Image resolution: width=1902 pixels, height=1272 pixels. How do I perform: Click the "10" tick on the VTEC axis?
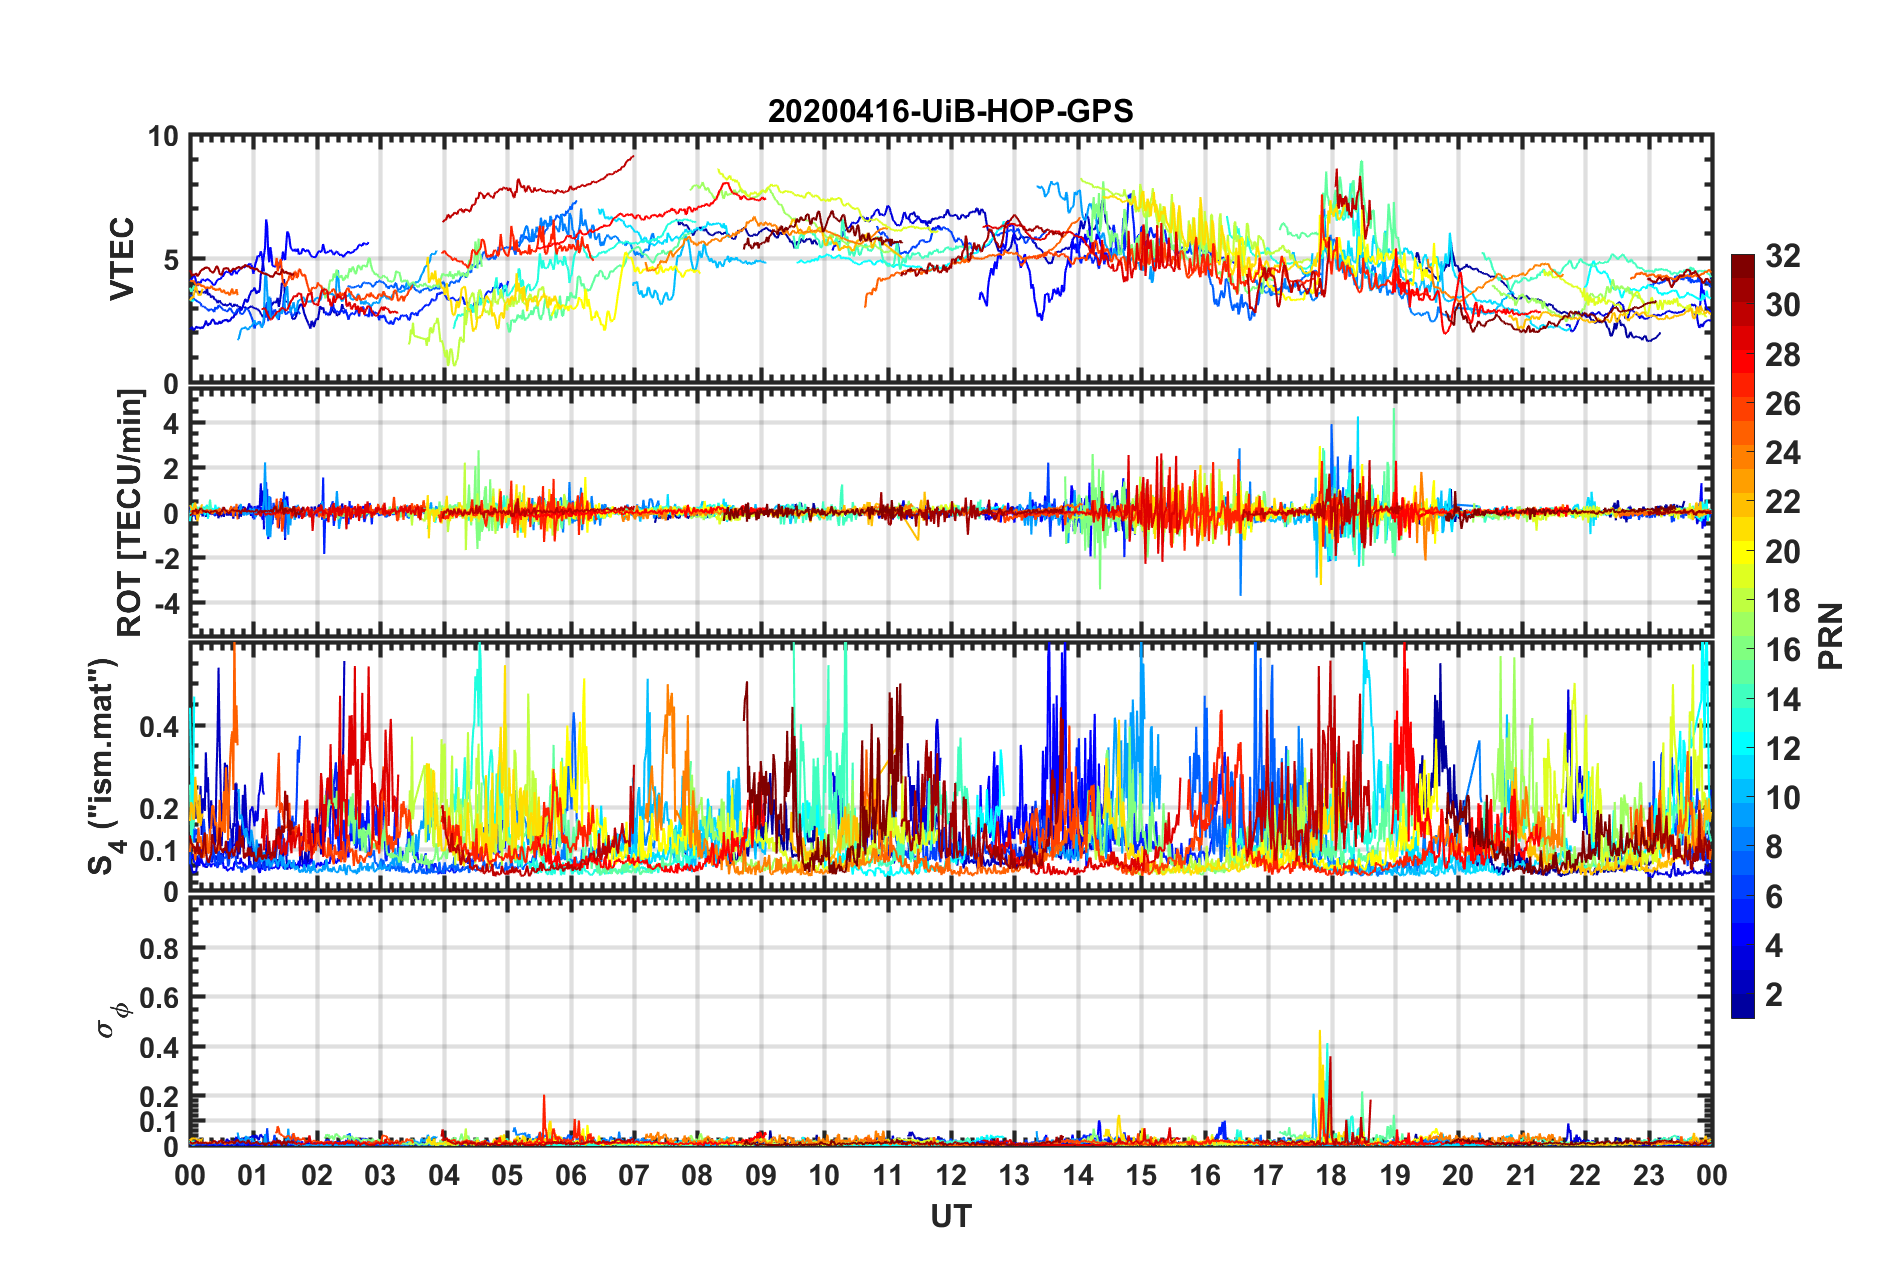163,137
